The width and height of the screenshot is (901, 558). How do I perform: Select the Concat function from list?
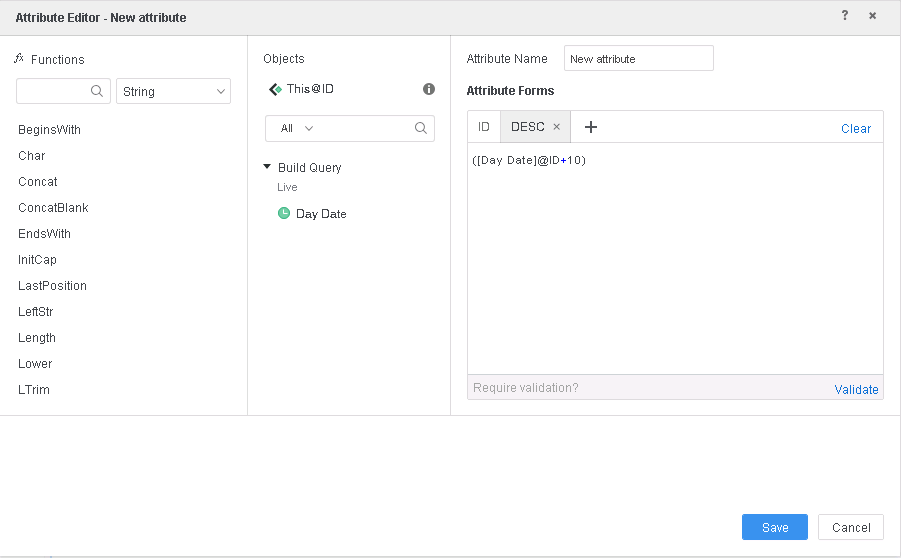pyautogui.click(x=38, y=182)
